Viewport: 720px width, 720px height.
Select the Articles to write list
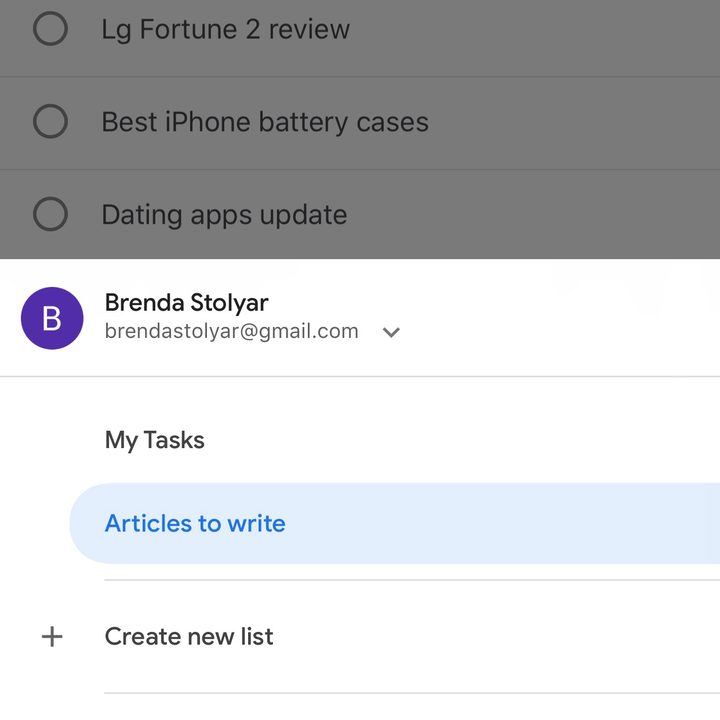coord(394,523)
